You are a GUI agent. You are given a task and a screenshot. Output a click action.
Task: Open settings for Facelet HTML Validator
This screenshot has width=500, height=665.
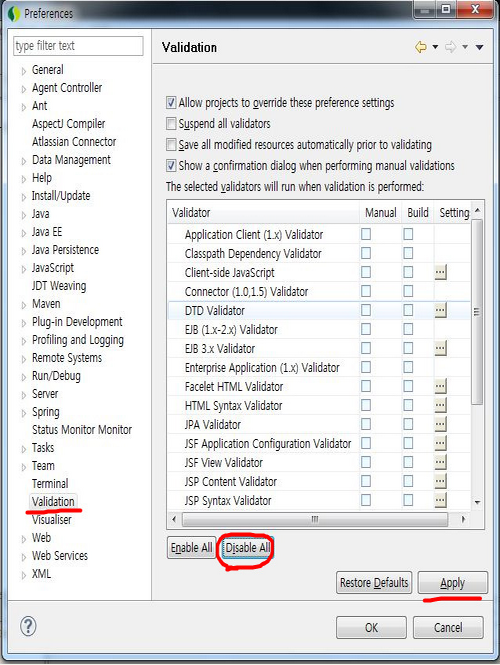coord(440,386)
